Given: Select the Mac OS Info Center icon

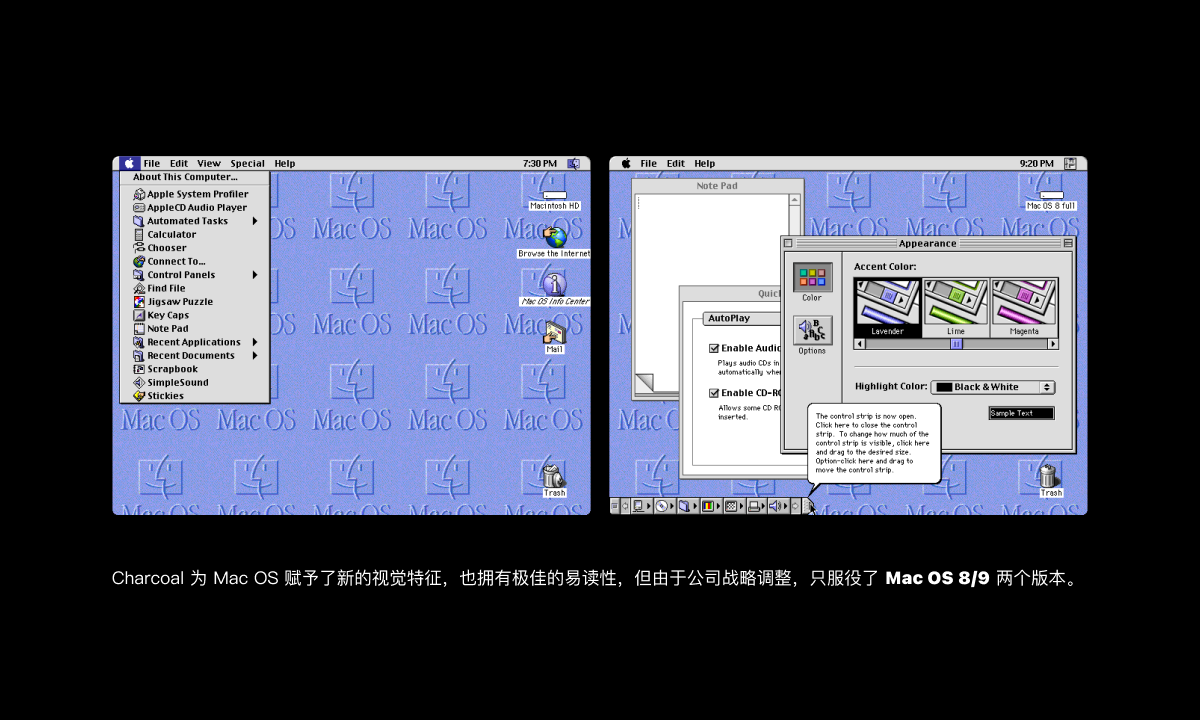Looking at the screenshot, I should click(x=554, y=290).
